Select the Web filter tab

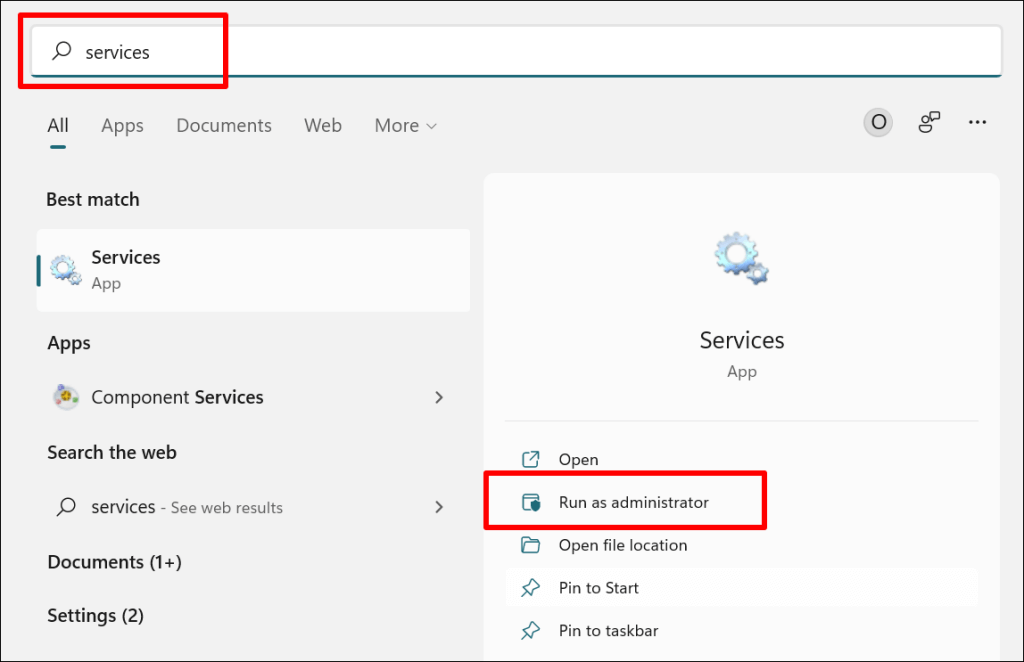pos(323,125)
